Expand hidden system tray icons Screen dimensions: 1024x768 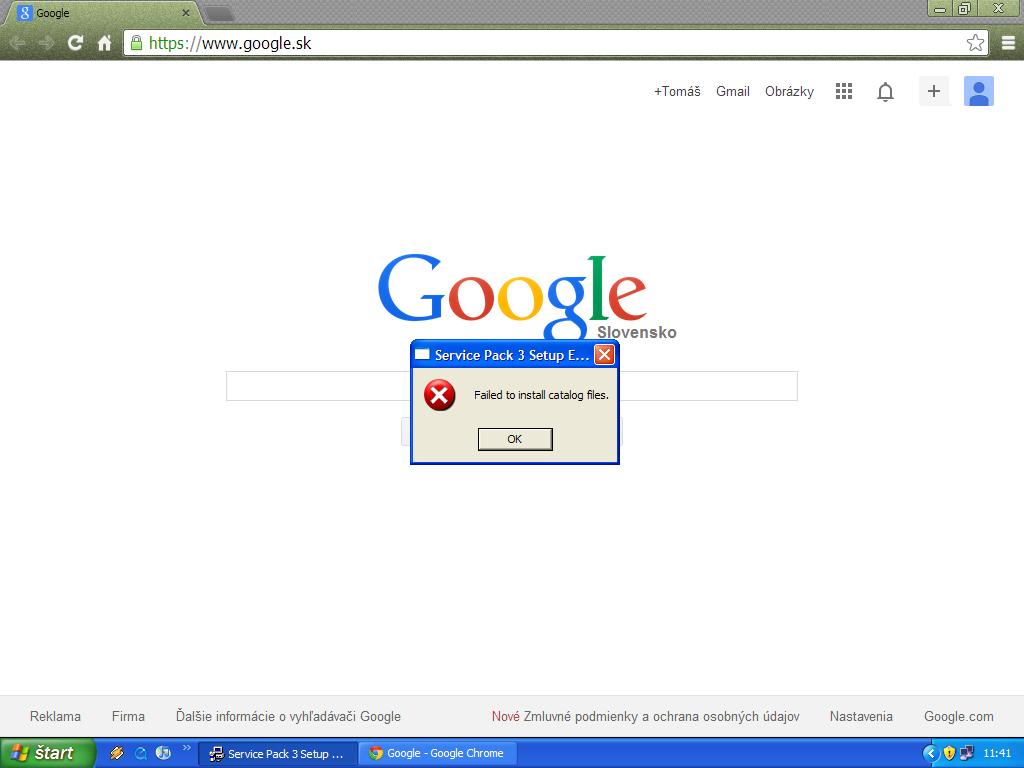931,753
